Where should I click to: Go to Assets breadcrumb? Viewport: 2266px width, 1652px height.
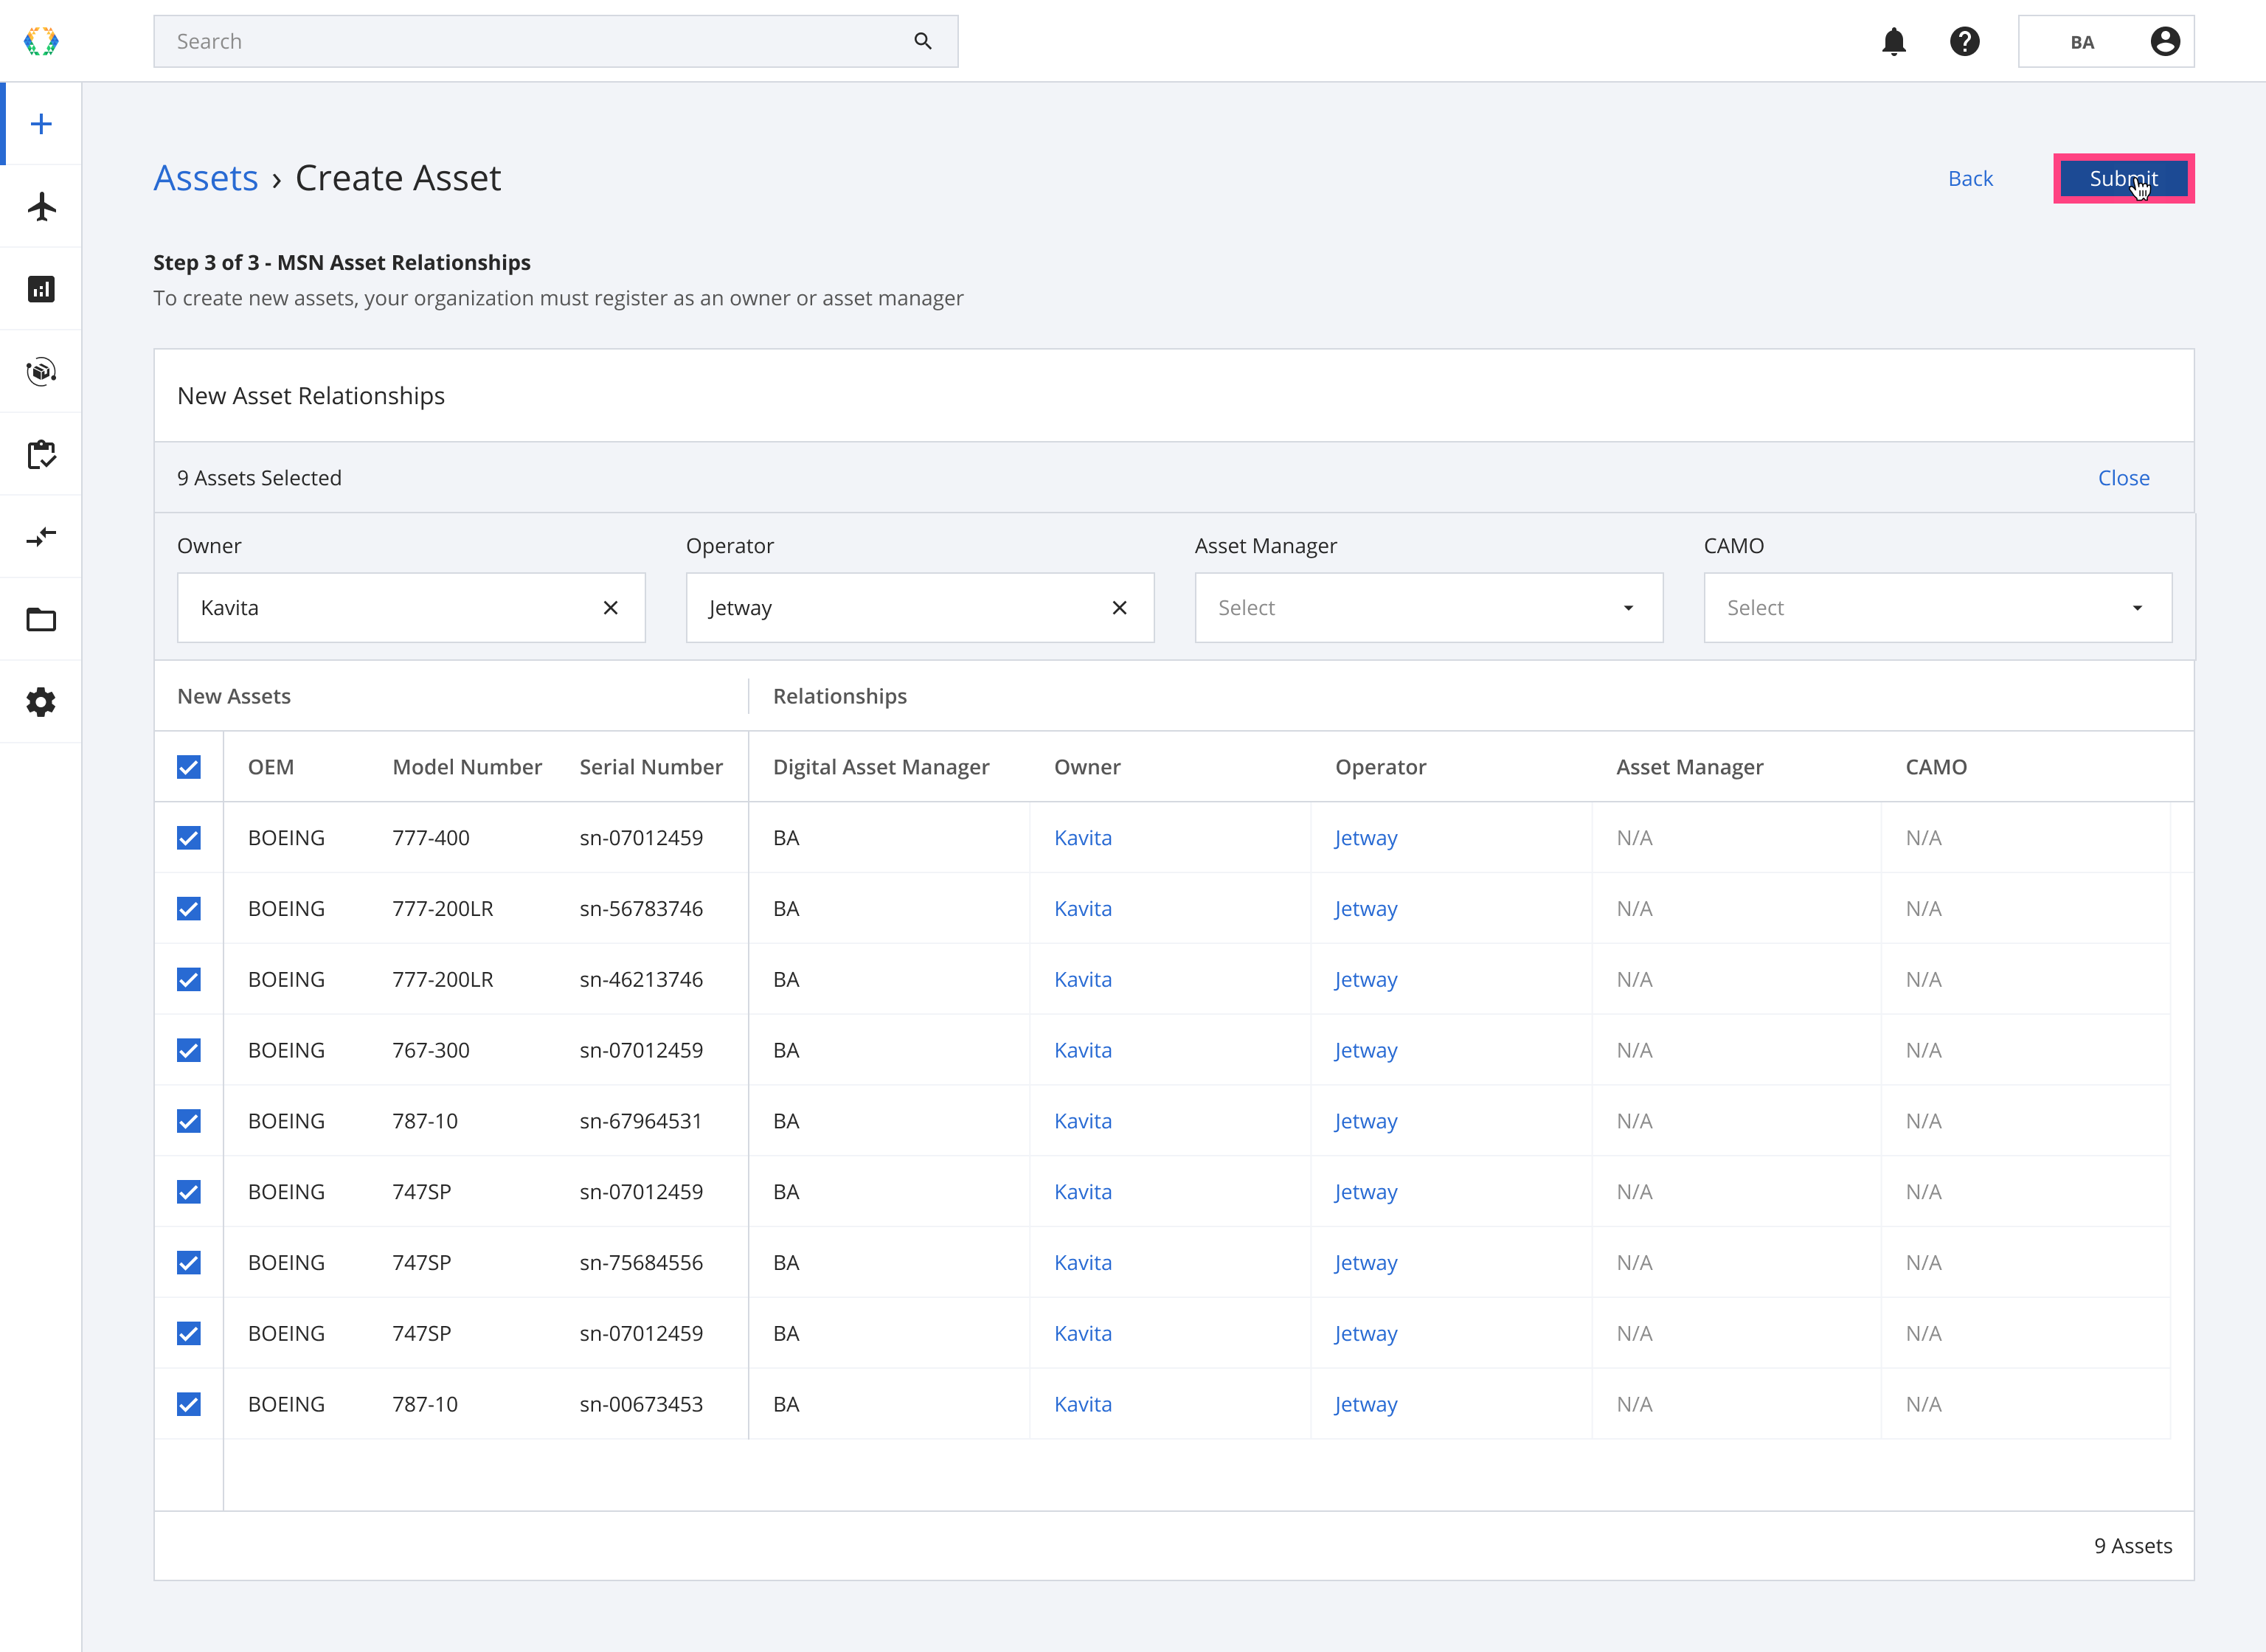[x=205, y=178]
